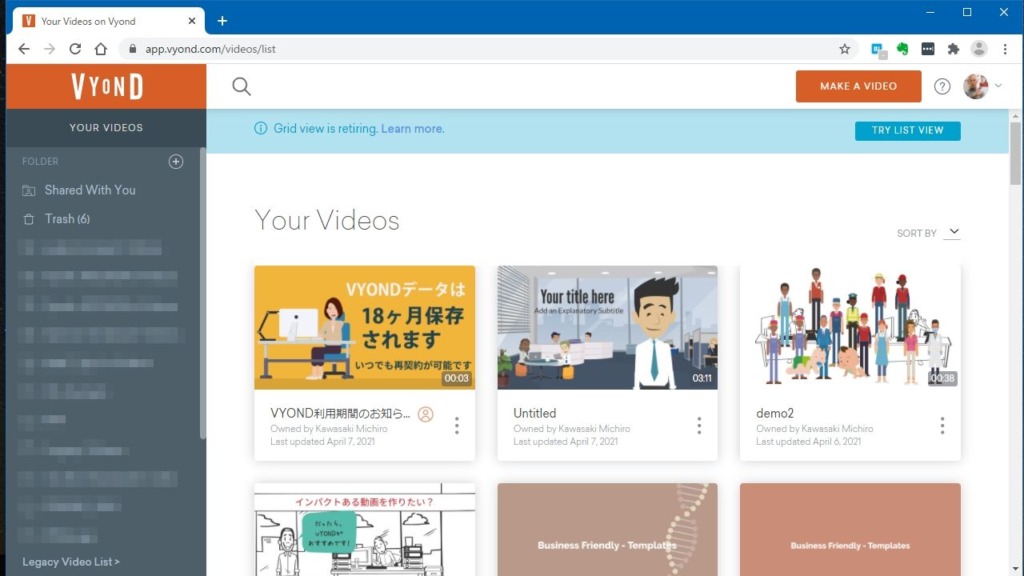The width and height of the screenshot is (1024, 576).
Task: Open the Chrome three-dot menu
Action: (1005, 49)
